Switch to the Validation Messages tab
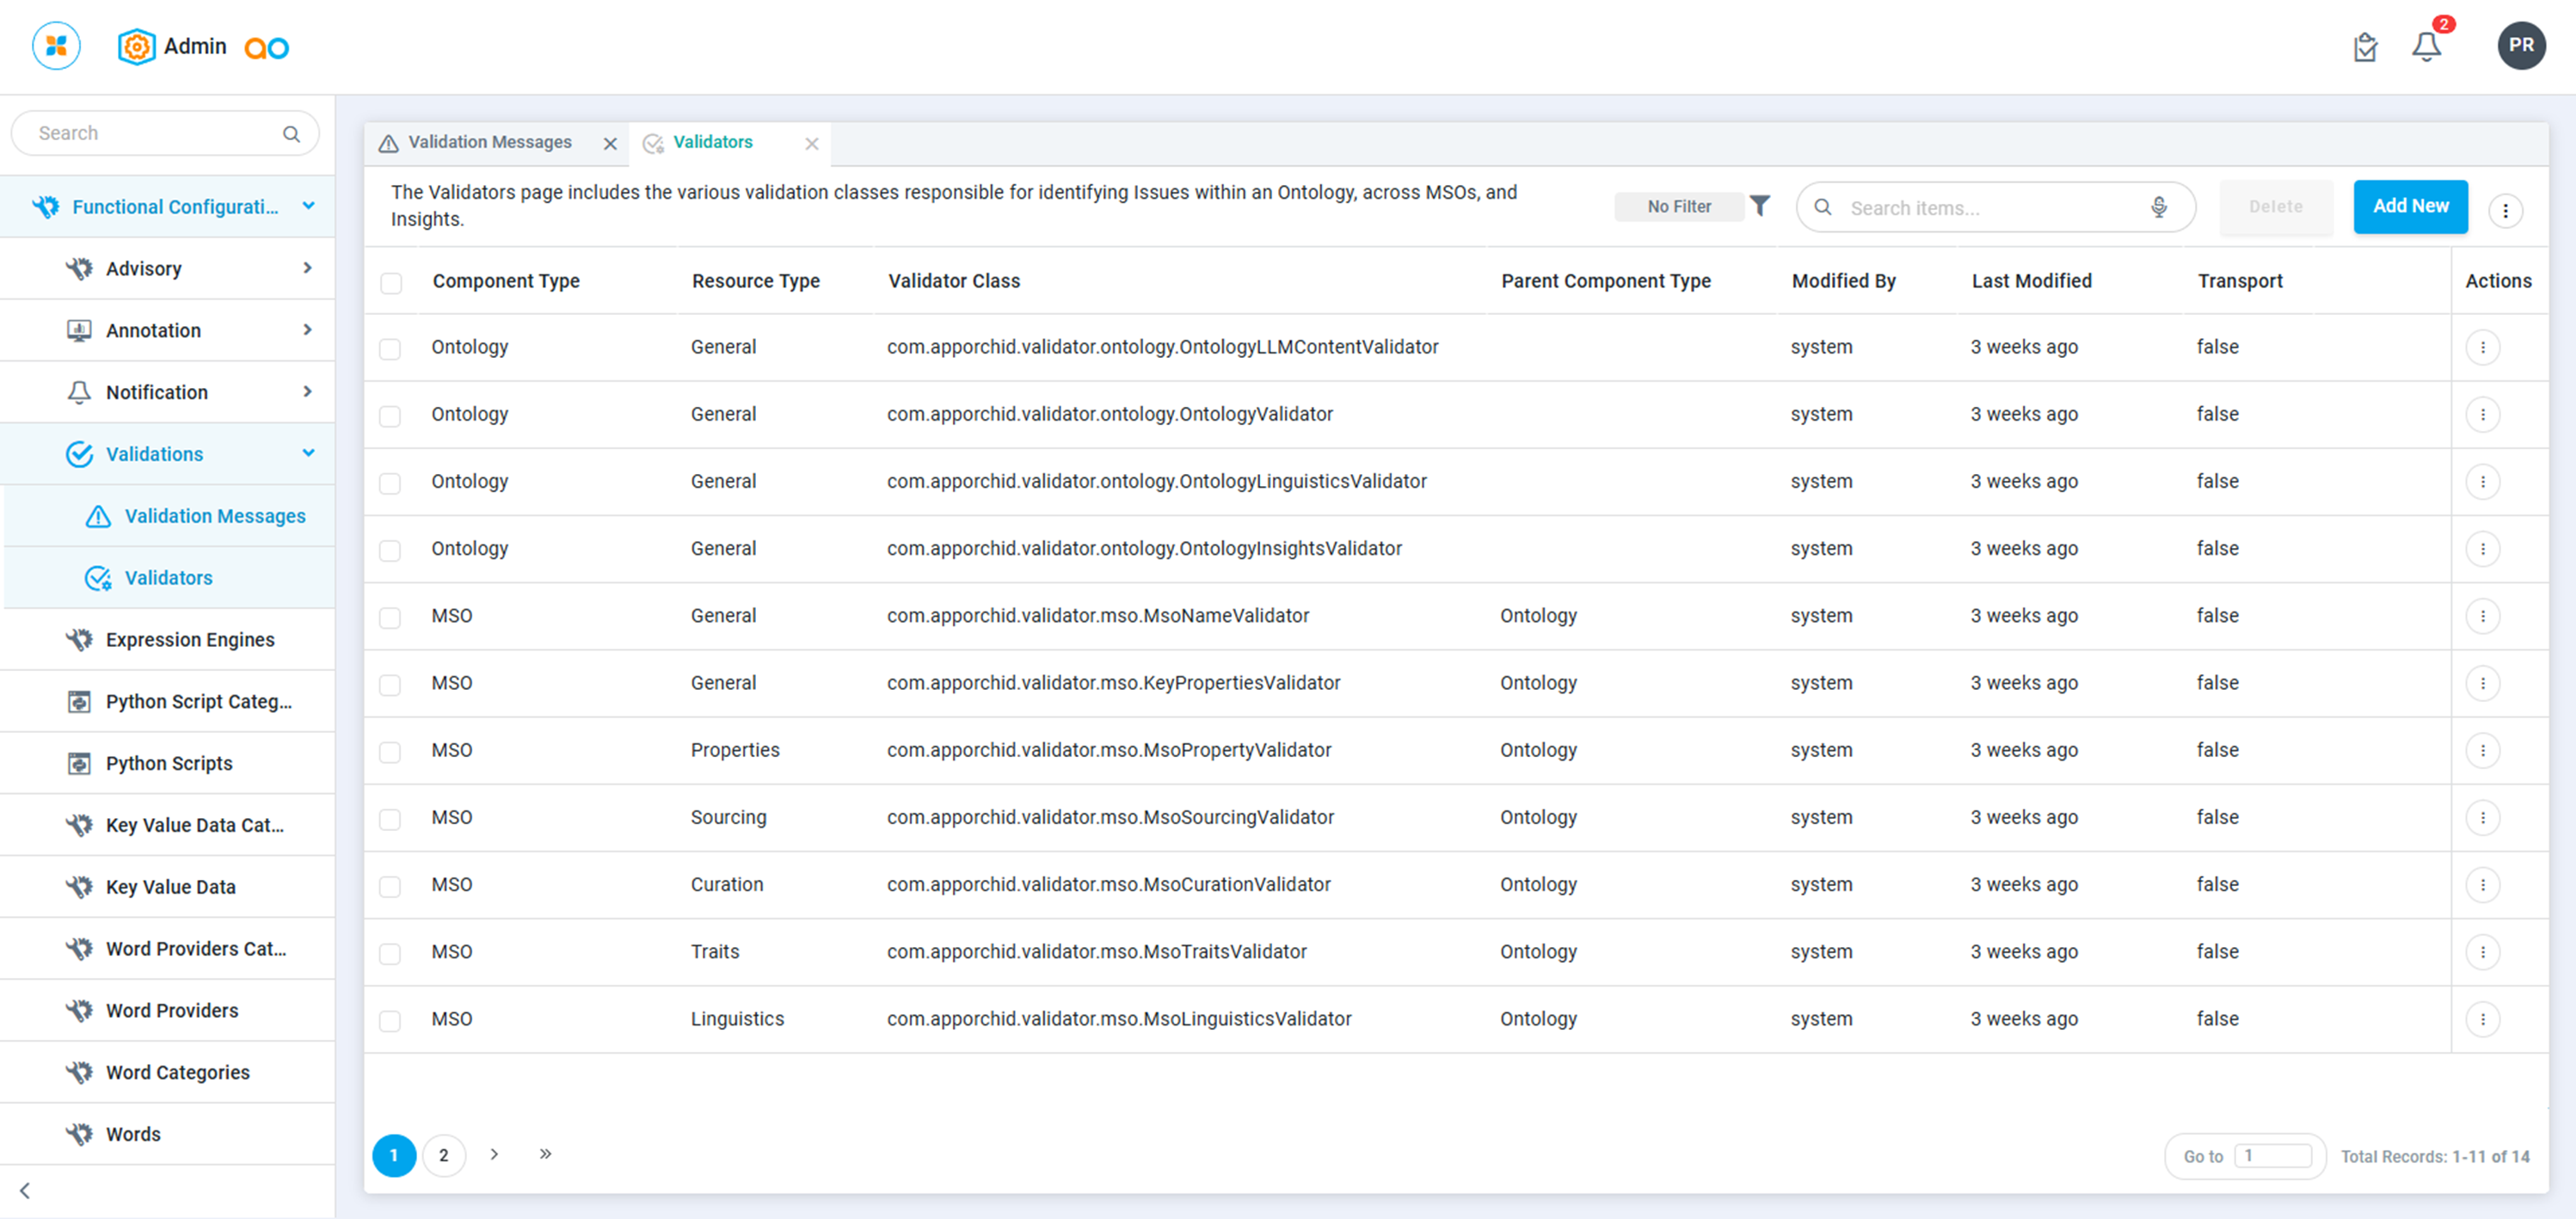This screenshot has height=1219, width=2576. point(489,143)
